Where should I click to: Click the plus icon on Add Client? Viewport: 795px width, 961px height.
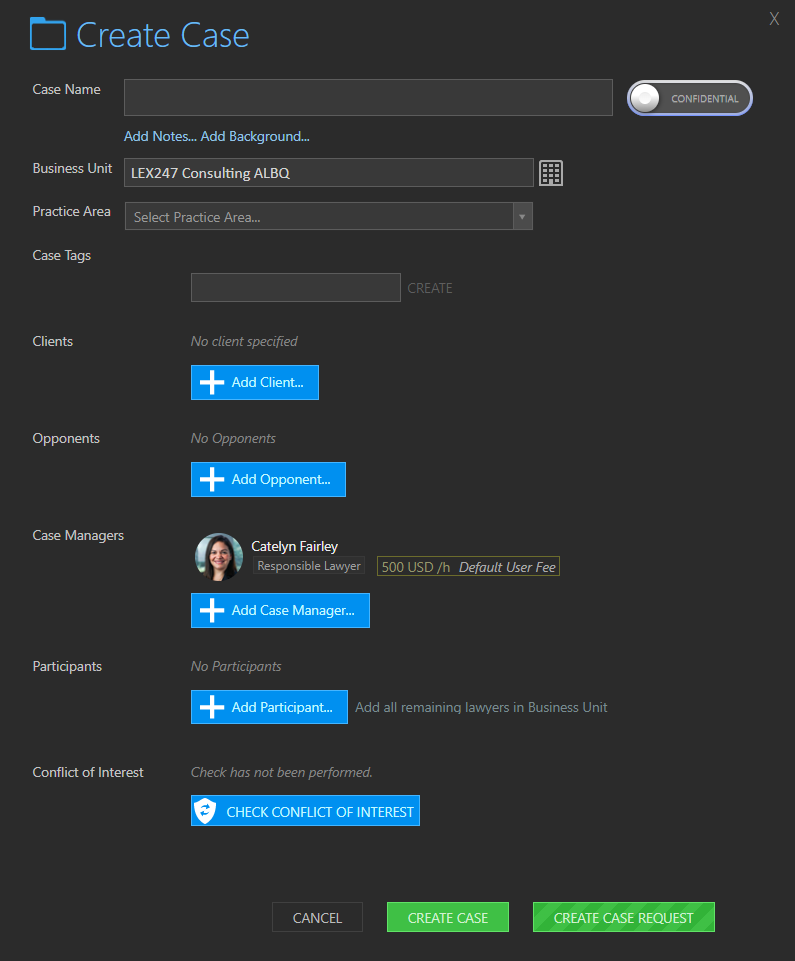tap(210, 382)
